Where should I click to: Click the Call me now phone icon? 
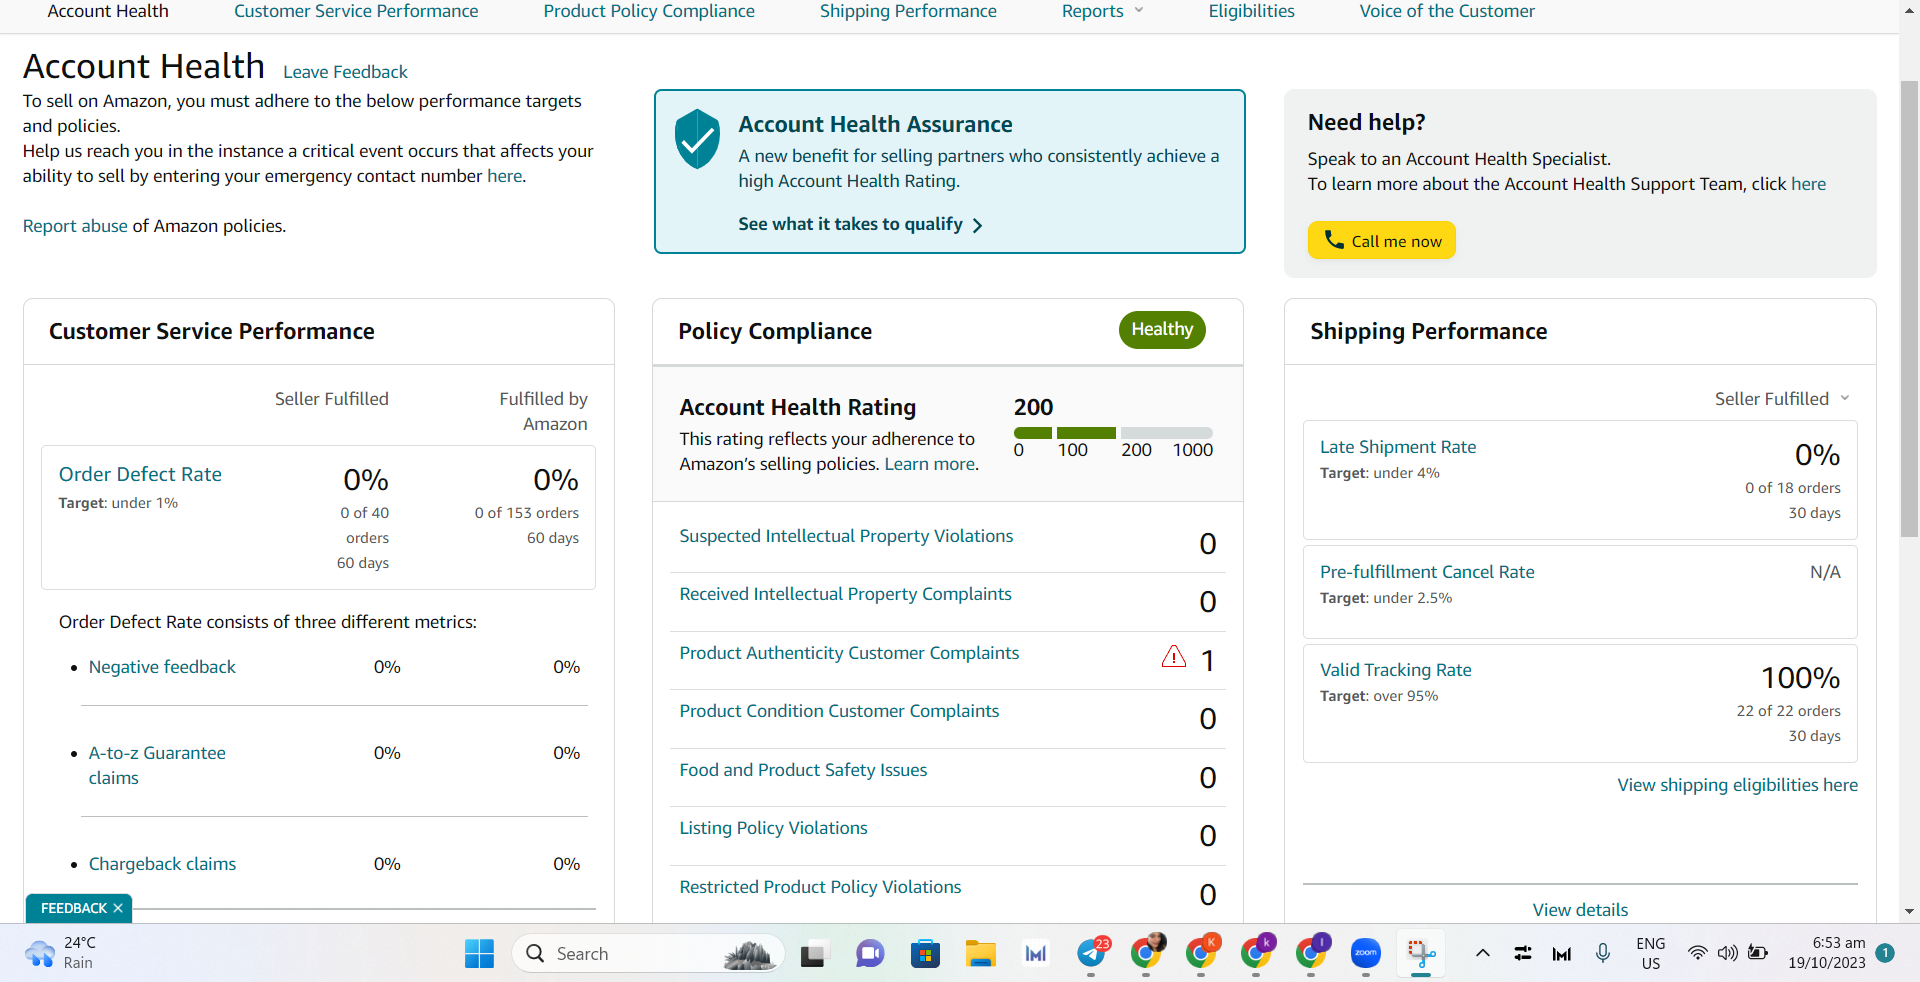tap(1334, 240)
